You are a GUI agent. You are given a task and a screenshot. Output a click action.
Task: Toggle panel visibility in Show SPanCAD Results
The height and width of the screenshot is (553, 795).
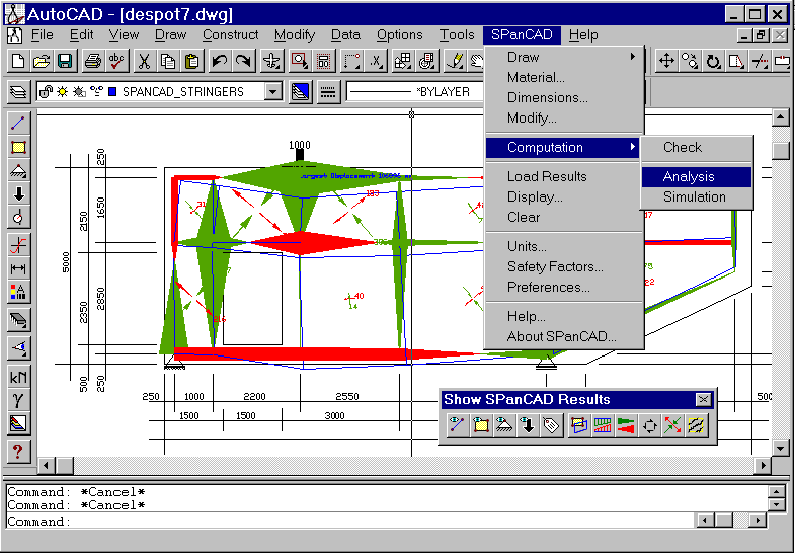pyautogui.click(x=481, y=425)
